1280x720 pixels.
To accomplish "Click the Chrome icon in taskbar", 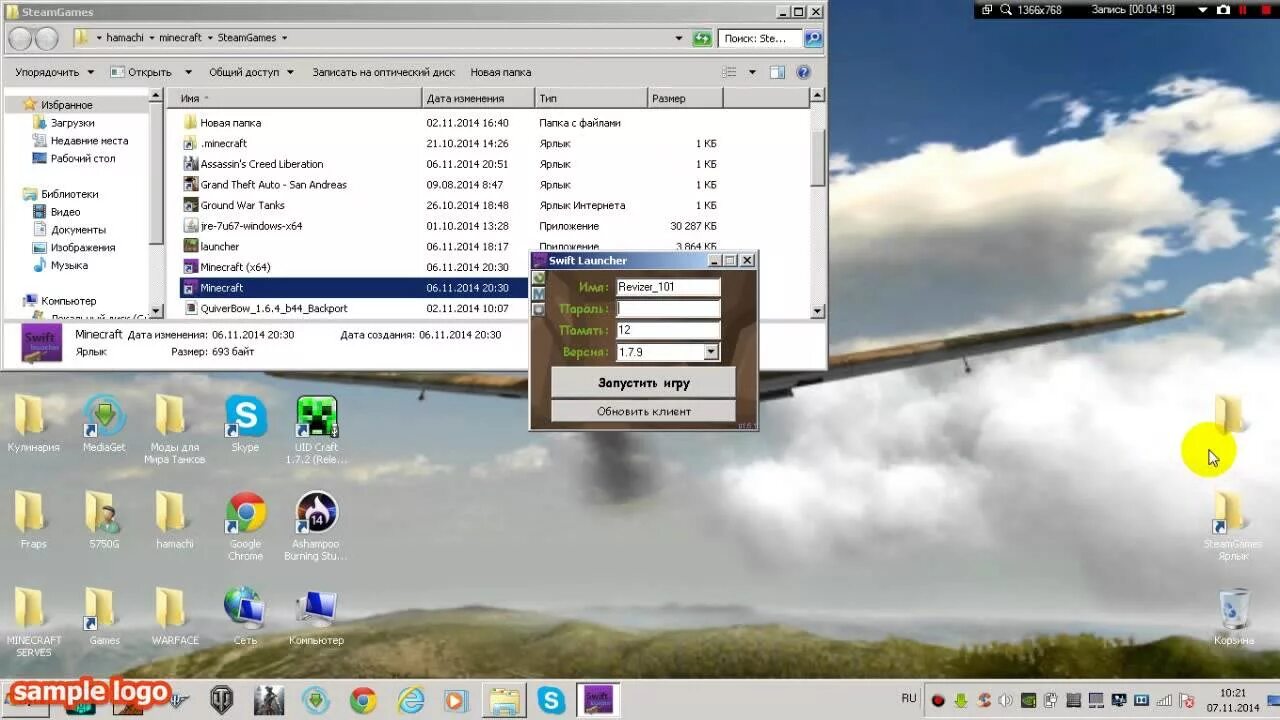I will [362, 699].
